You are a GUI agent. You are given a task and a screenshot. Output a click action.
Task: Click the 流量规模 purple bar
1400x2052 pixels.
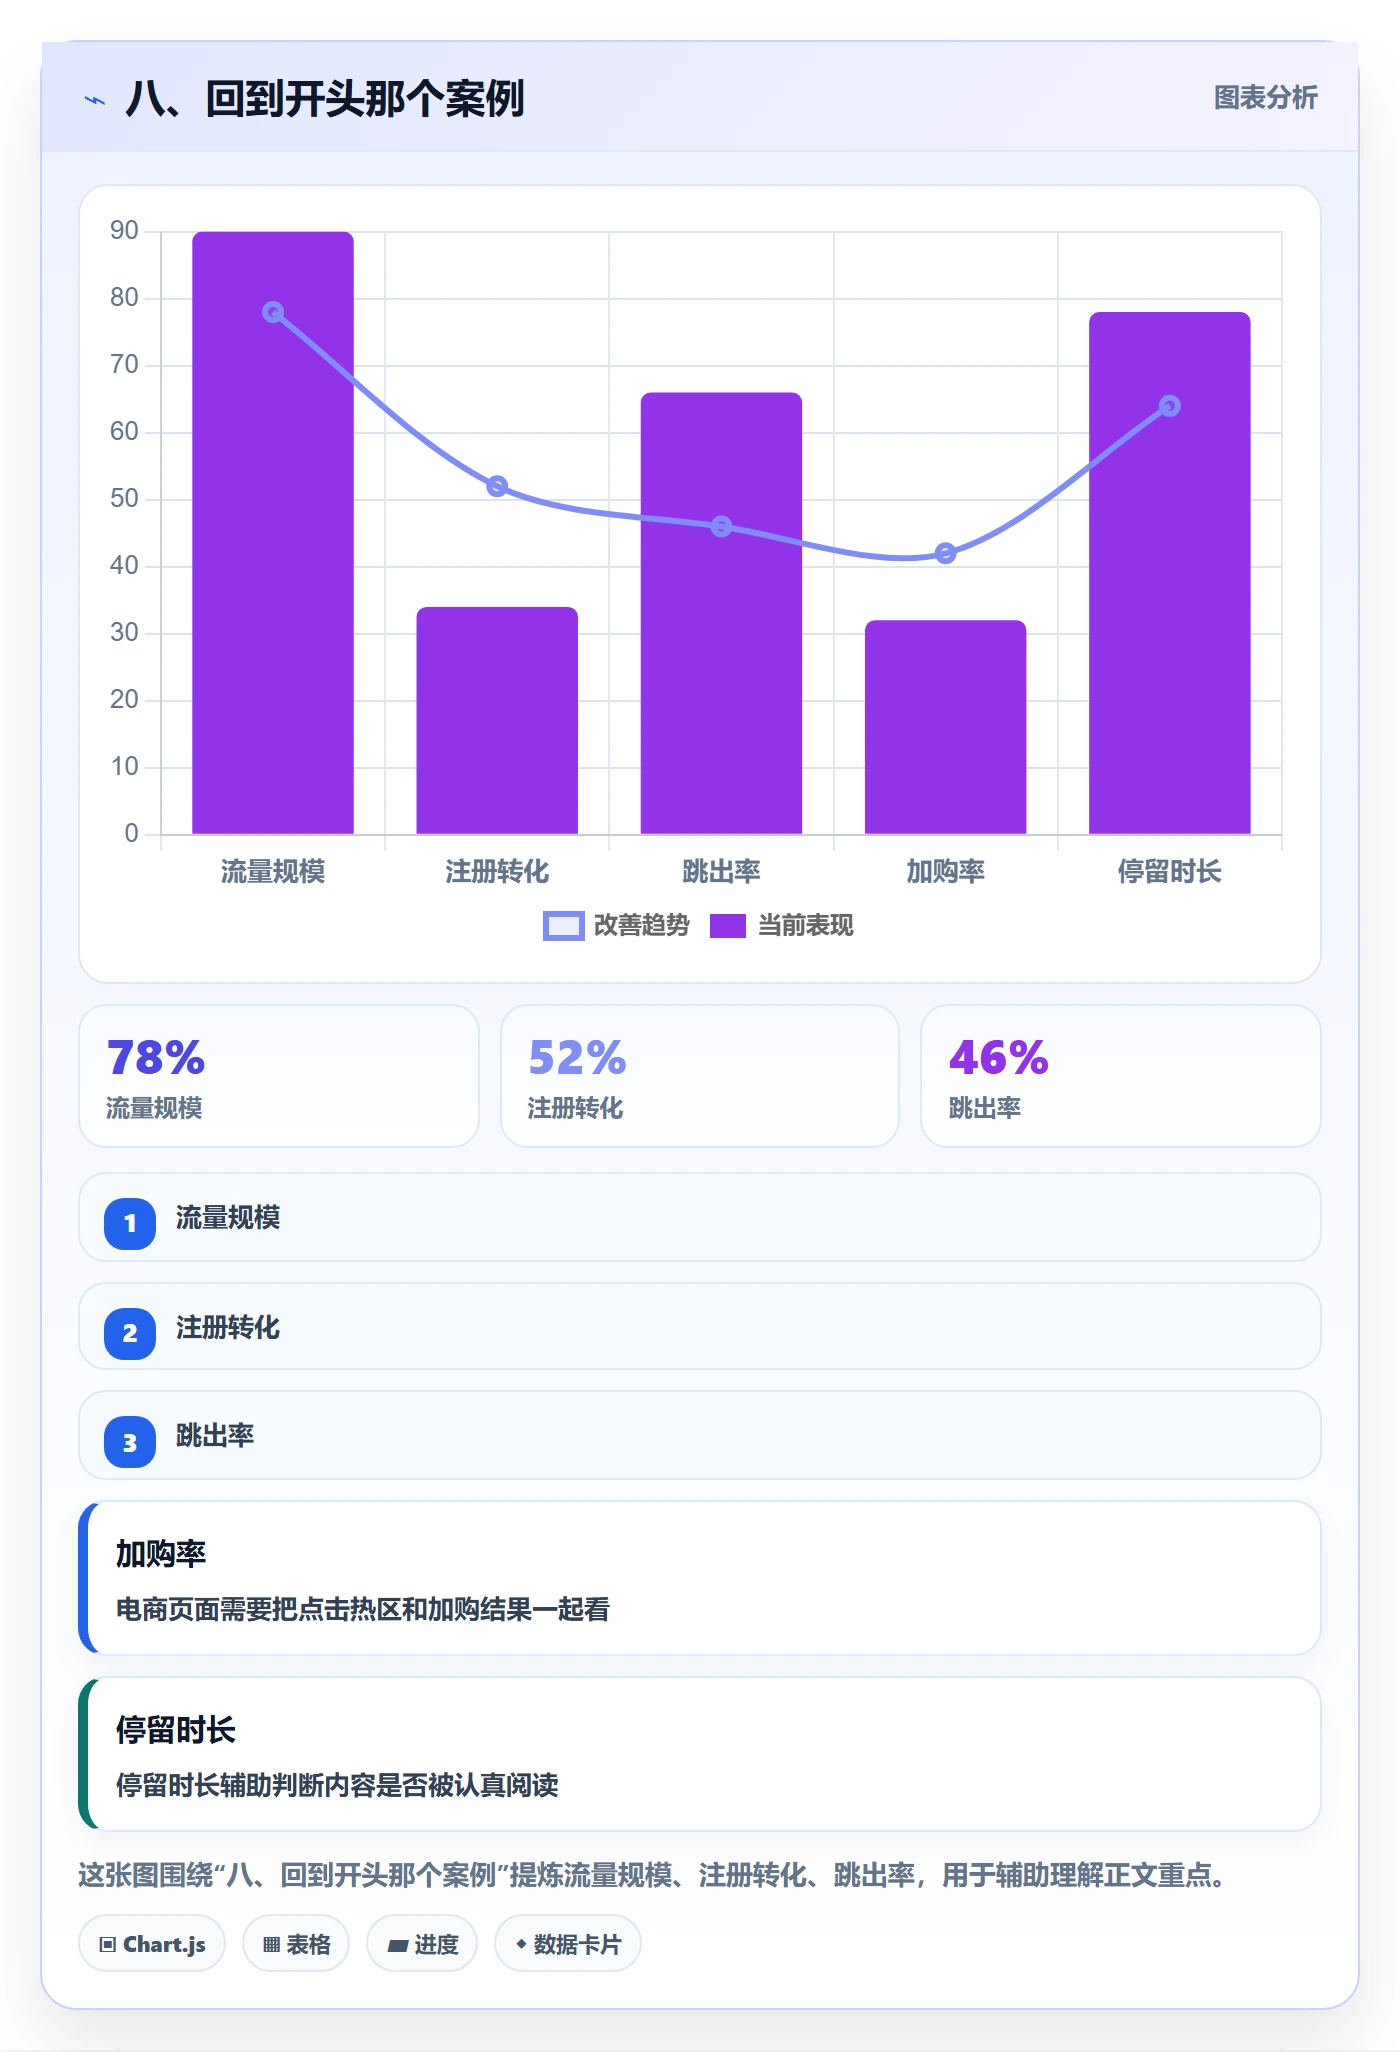coord(273,533)
